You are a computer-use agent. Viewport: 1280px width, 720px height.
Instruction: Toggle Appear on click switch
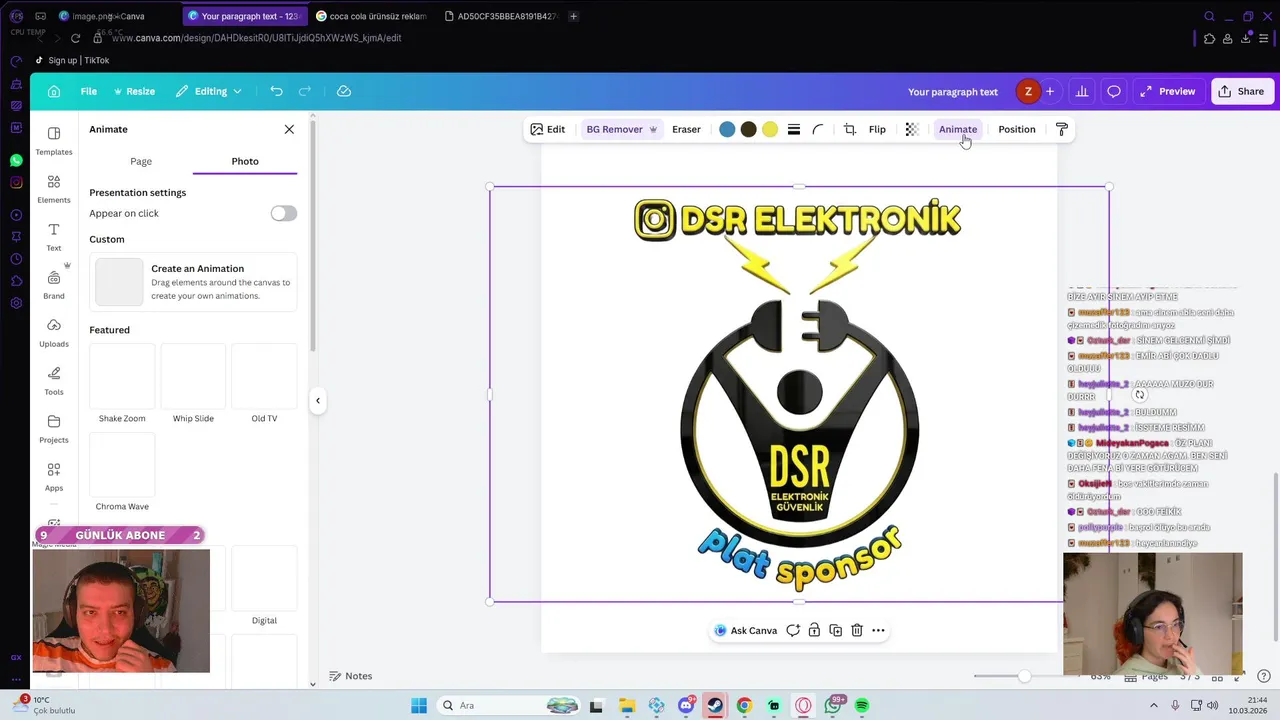(x=284, y=213)
